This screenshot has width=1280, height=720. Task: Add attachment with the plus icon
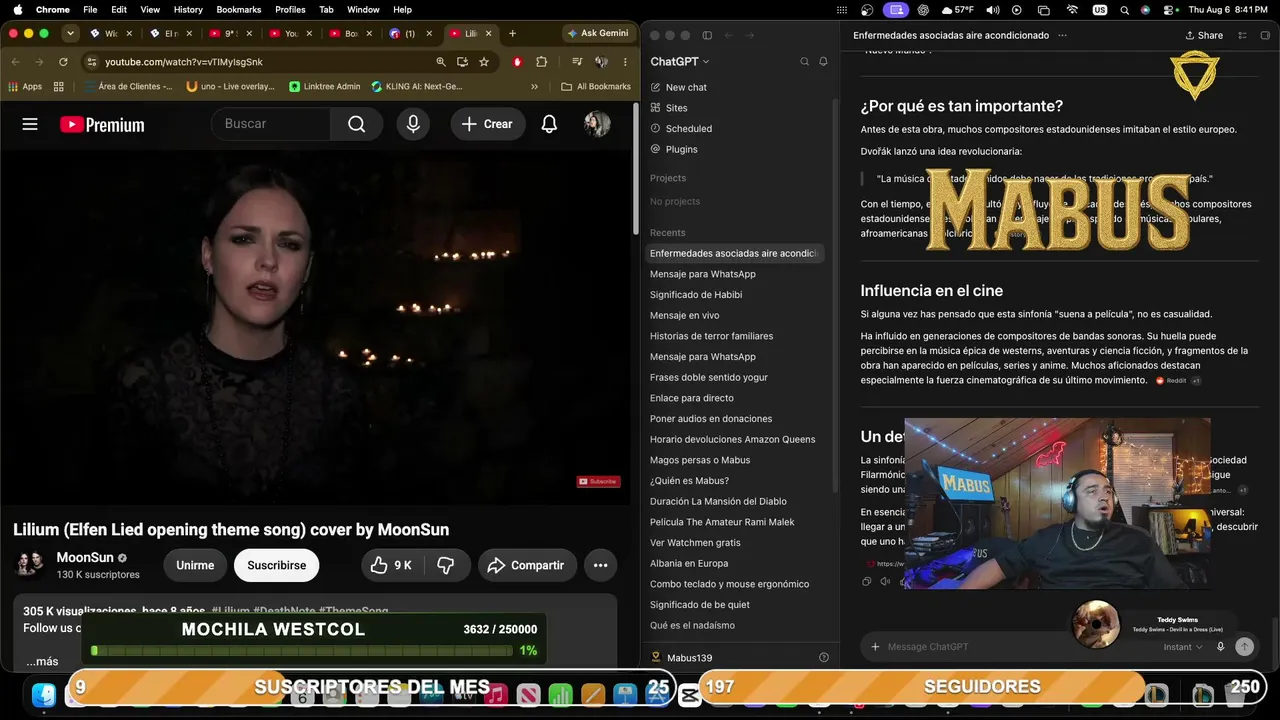875,647
